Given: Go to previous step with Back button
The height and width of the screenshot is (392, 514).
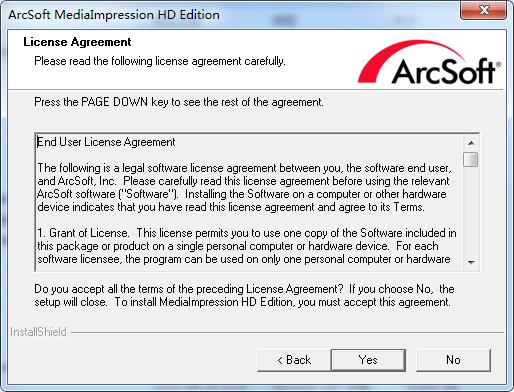Looking at the screenshot, I should pyautogui.click(x=294, y=360).
